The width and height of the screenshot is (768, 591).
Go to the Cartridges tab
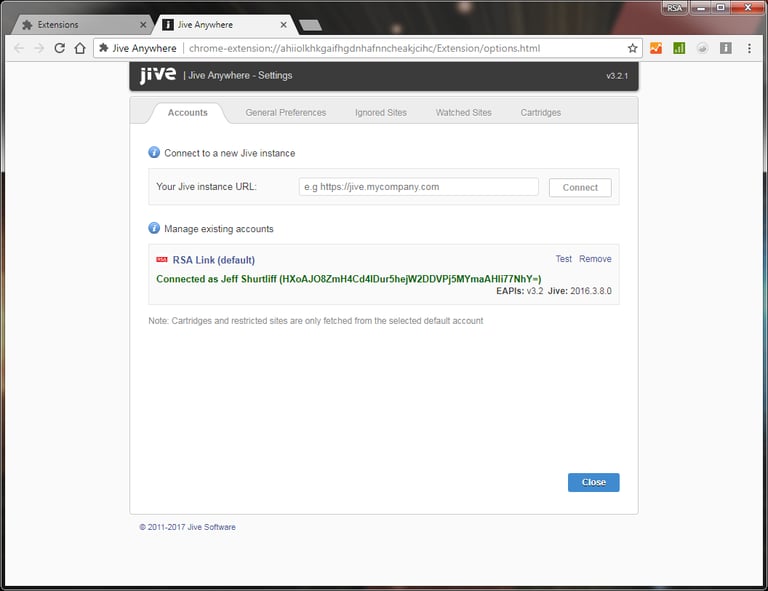click(541, 113)
